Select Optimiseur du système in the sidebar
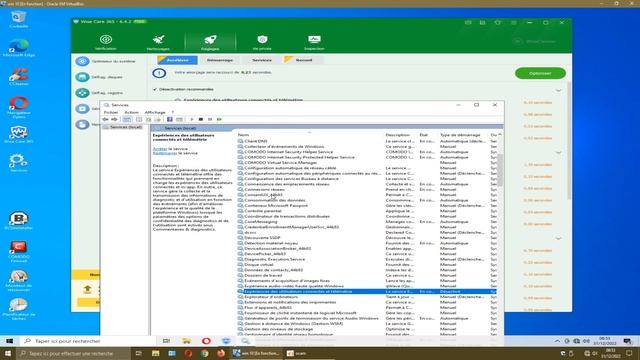This screenshot has width=640, height=360. [107, 61]
